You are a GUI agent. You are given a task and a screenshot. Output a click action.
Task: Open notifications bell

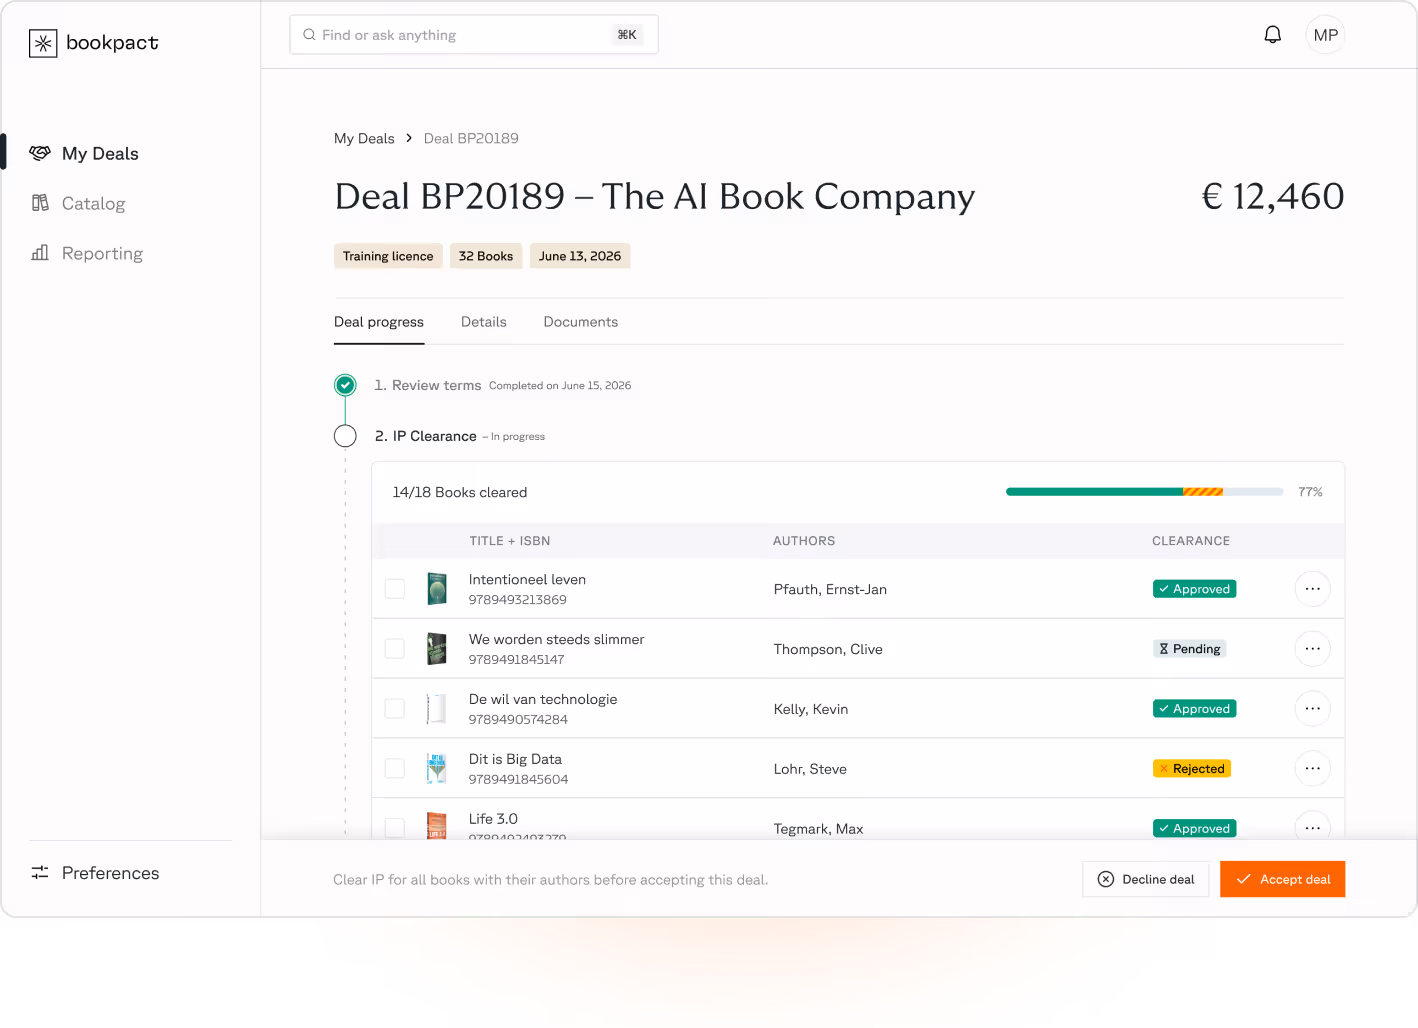(1272, 35)
